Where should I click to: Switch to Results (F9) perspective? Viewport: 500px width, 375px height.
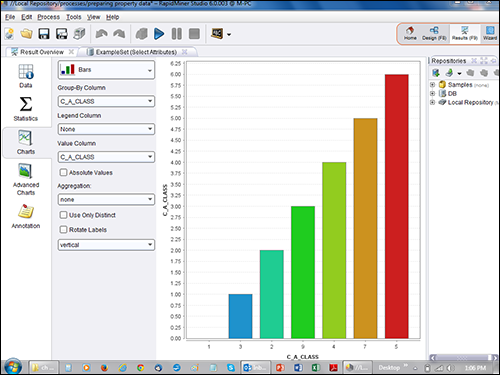[x=465, y=33]
